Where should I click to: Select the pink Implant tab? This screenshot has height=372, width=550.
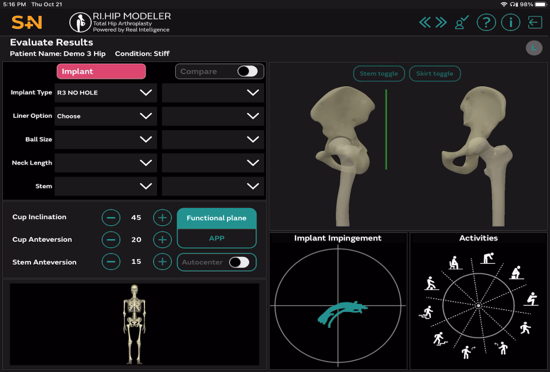click(x=101, y=72)
